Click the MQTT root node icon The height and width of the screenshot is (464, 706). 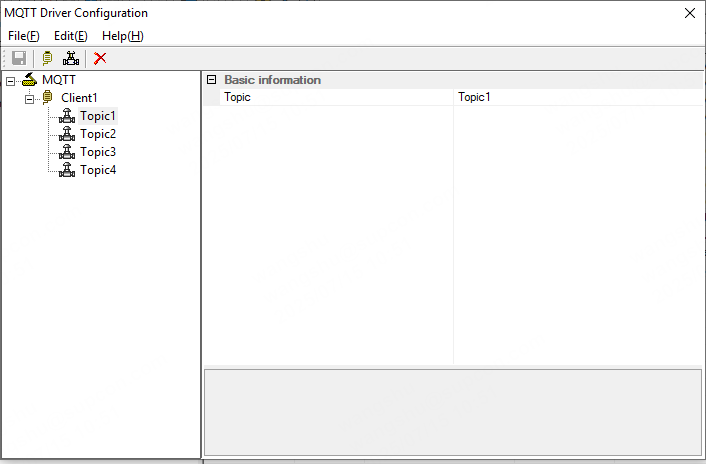[x=29, y=80]
